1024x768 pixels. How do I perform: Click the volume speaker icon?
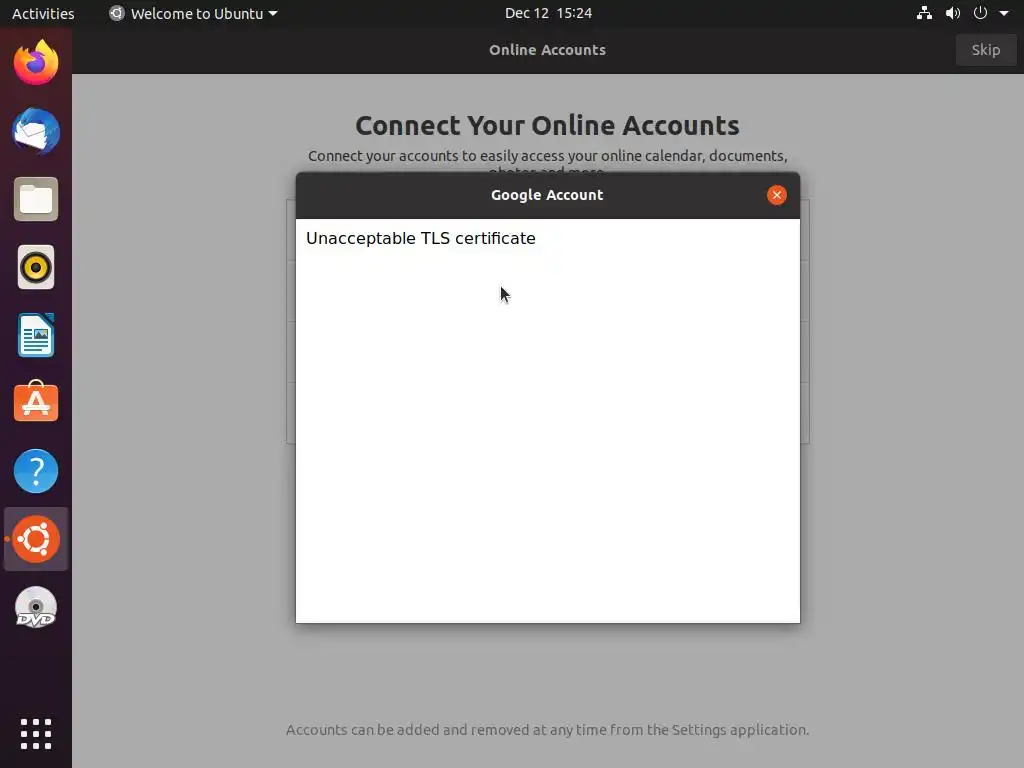coord(953,13)
